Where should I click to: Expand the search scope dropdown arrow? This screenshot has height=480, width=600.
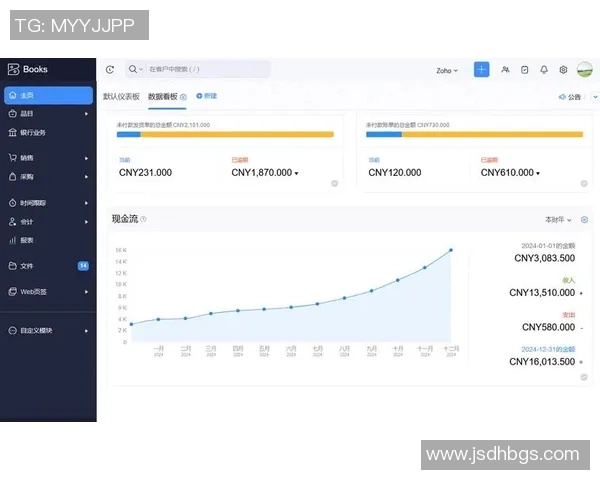click(141, 70)
